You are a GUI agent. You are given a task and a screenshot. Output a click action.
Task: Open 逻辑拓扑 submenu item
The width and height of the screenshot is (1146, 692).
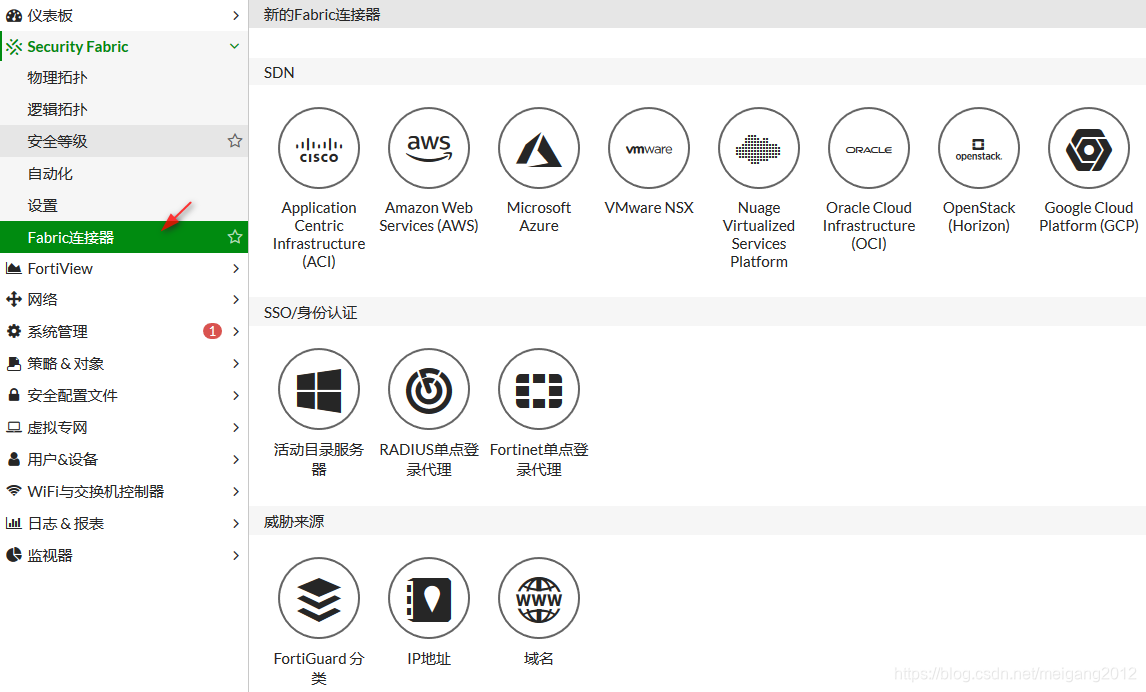124,110
